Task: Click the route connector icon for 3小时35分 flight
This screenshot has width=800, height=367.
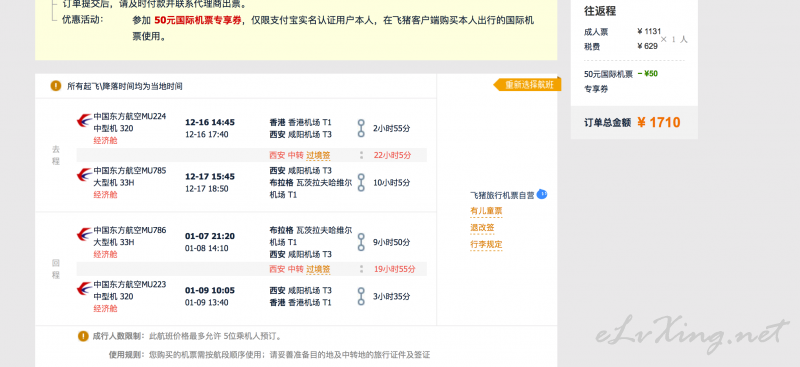Action: [361, 296]
